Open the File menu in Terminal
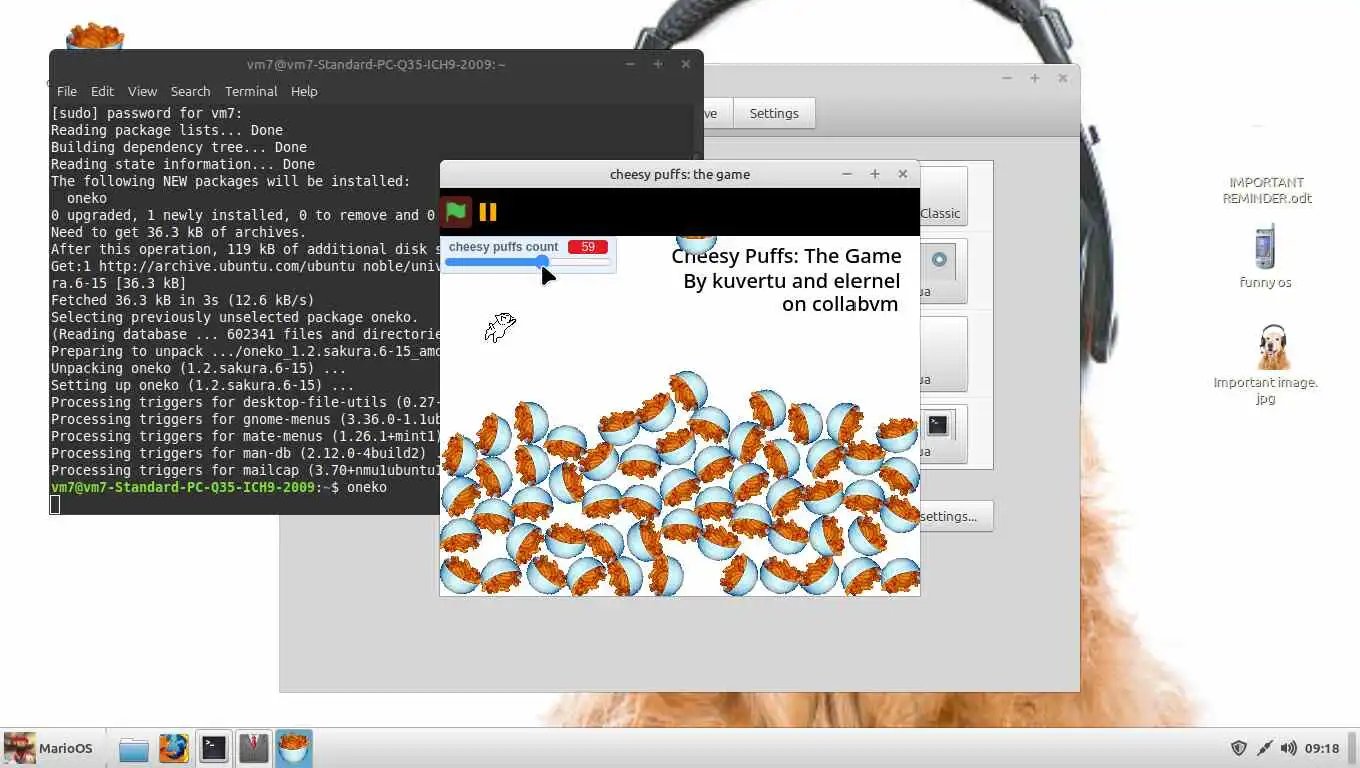 coord(67,91)
